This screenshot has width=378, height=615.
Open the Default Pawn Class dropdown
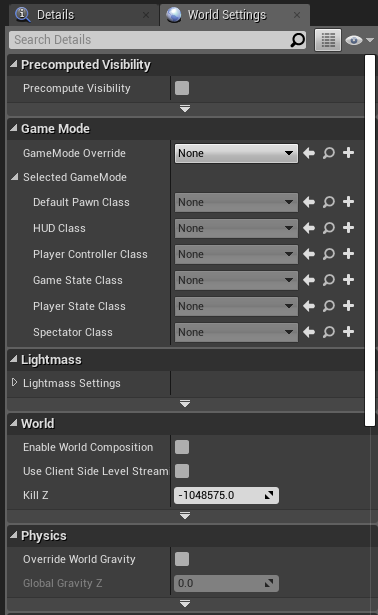[236, 202]
